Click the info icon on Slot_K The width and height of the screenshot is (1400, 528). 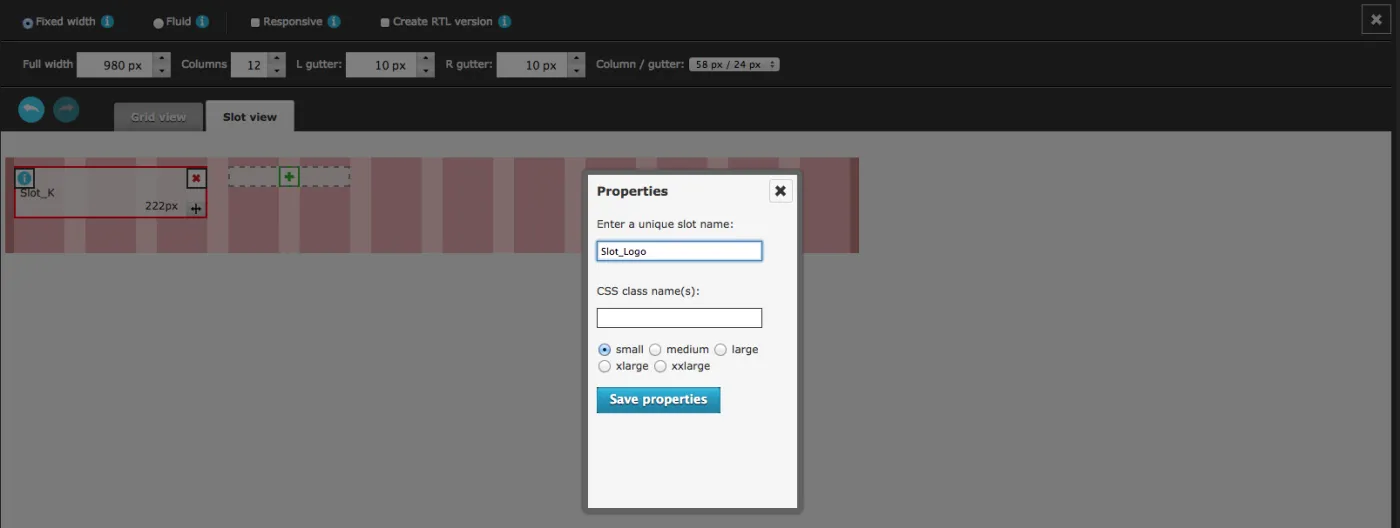(x=25, y=178)
